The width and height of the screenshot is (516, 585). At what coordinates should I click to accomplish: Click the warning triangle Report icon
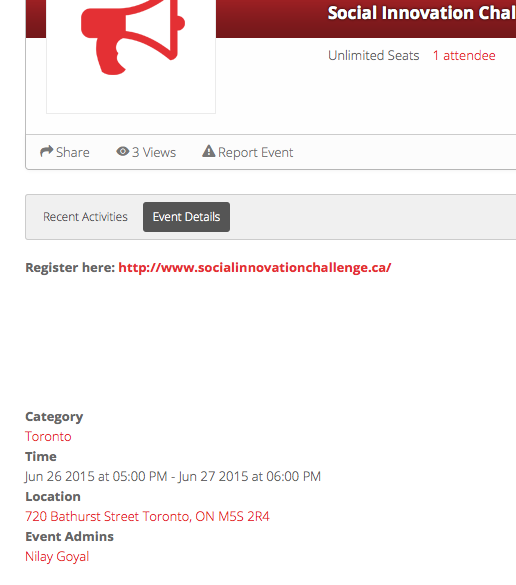tap(209, 151)
